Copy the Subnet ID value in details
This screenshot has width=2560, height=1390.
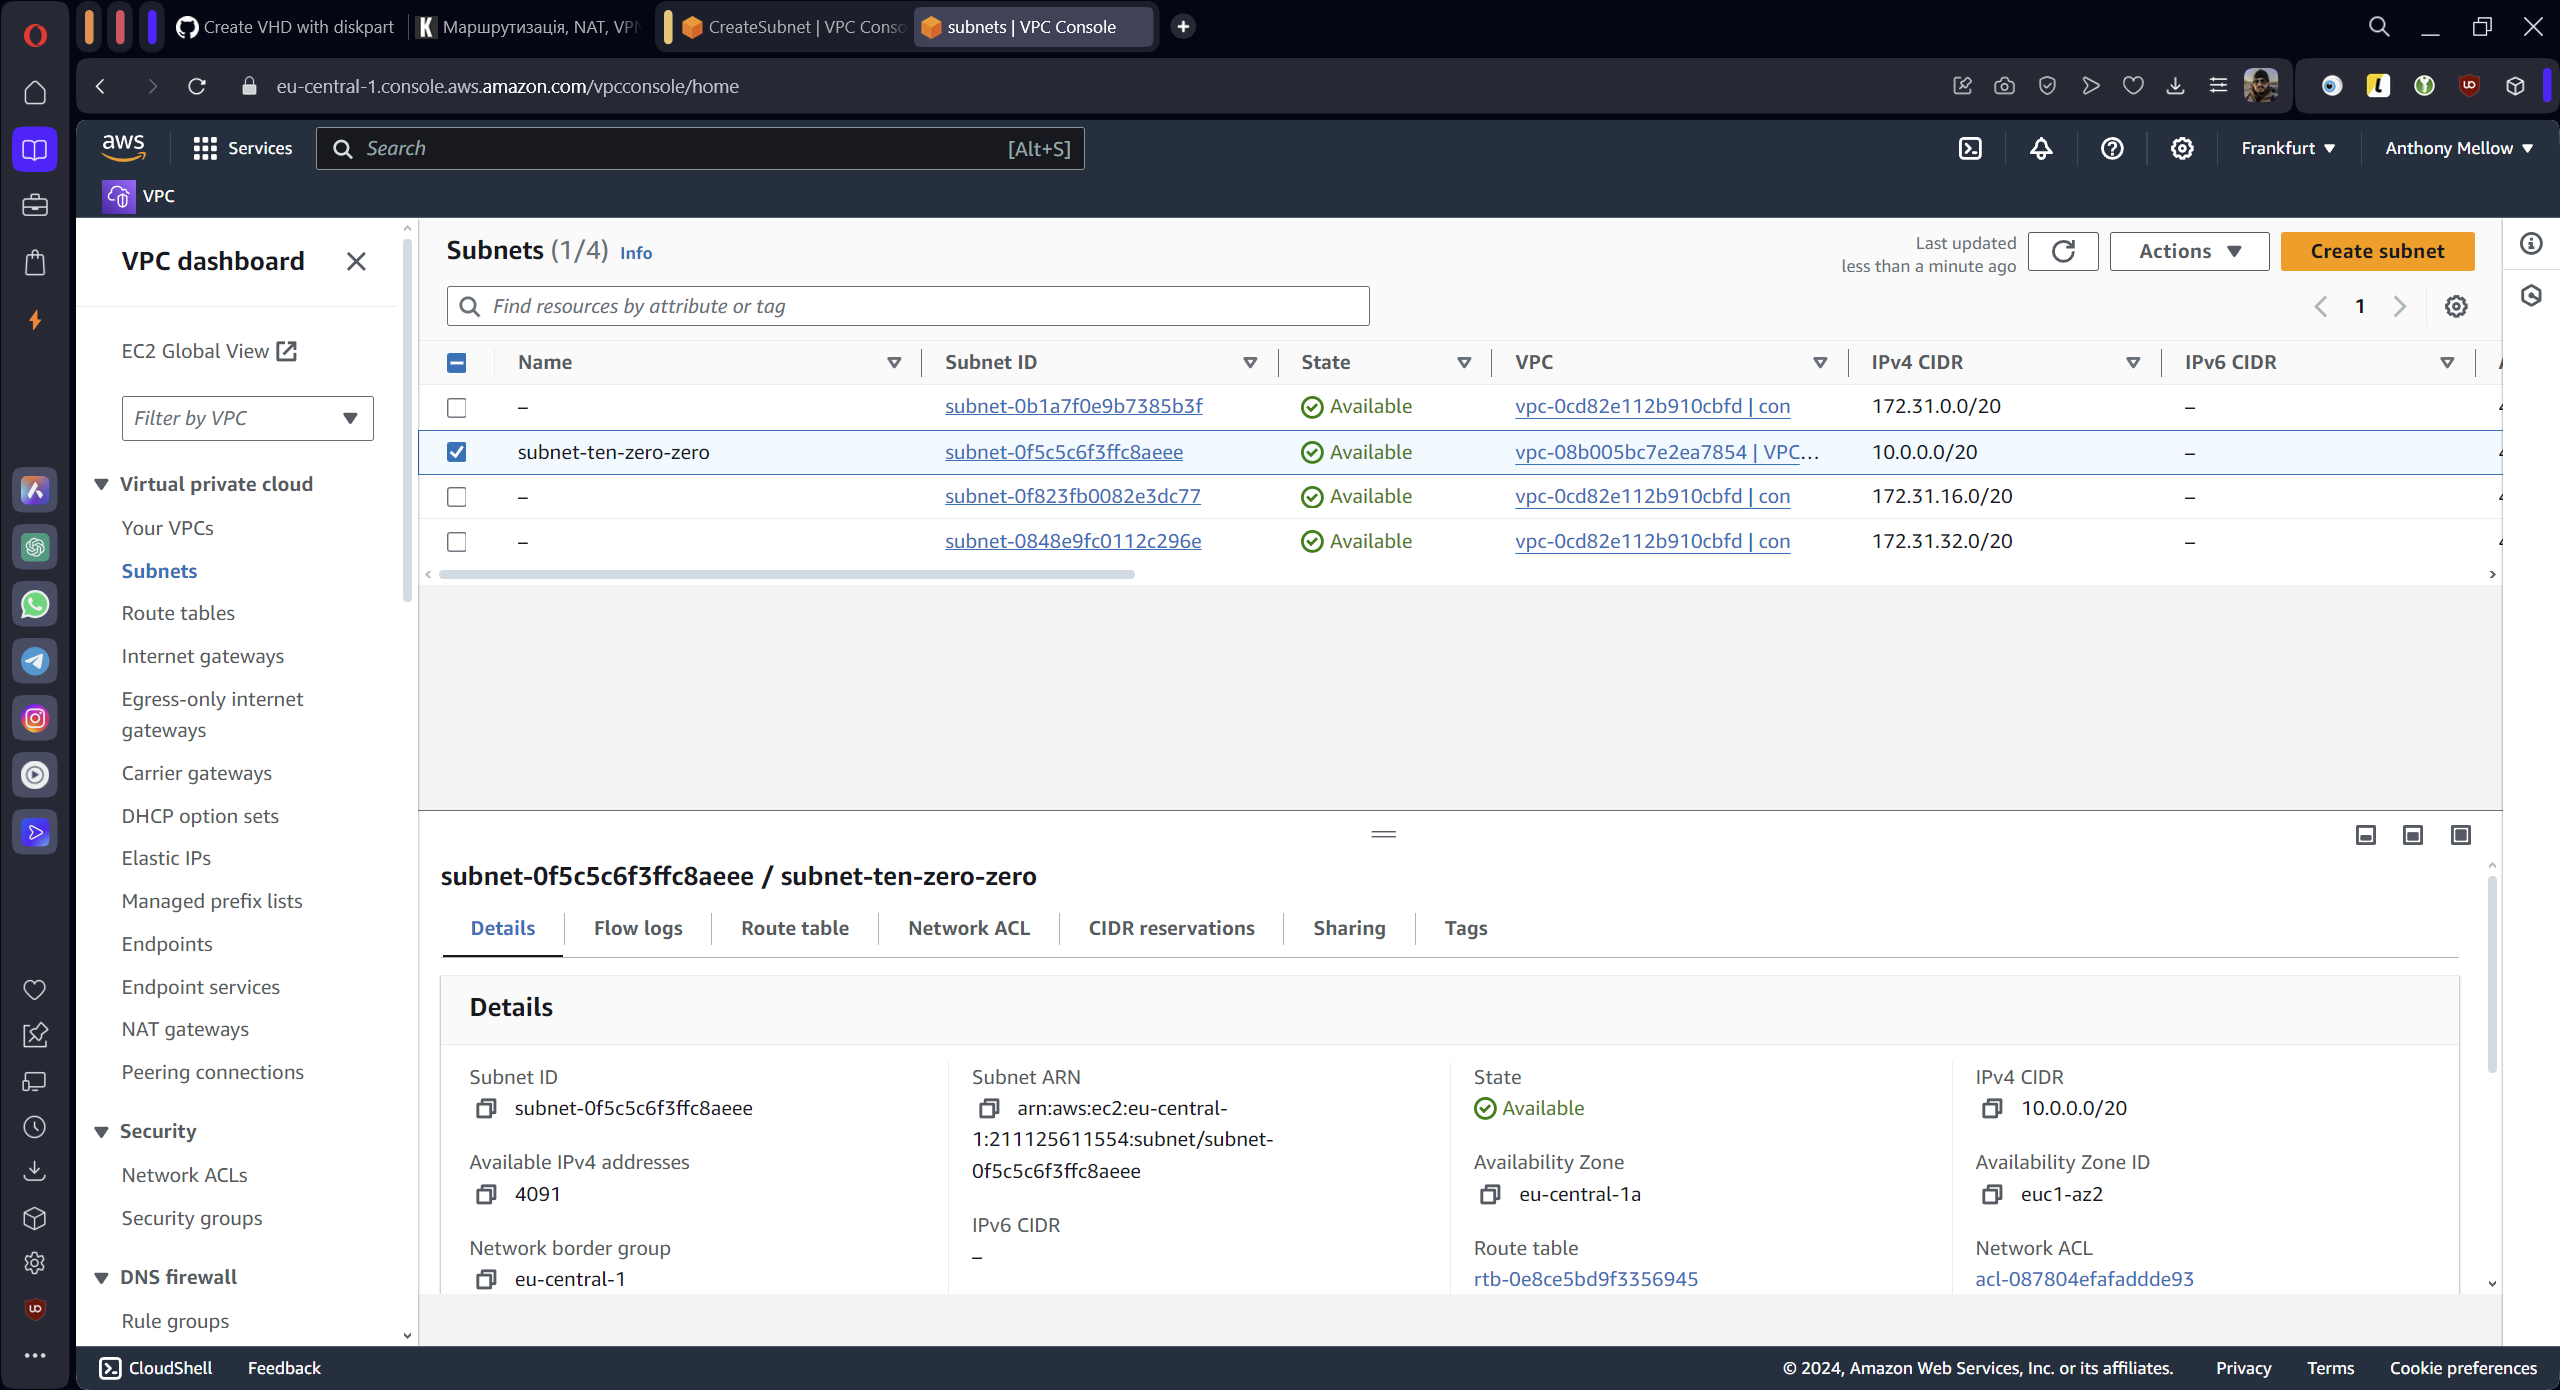click(486, 1108)
